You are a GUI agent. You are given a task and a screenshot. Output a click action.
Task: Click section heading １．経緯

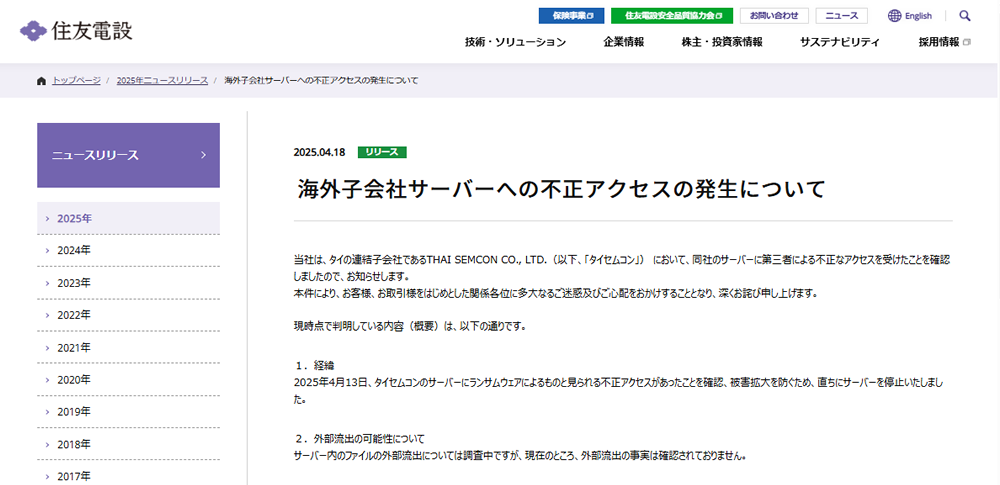pos(315,366)
